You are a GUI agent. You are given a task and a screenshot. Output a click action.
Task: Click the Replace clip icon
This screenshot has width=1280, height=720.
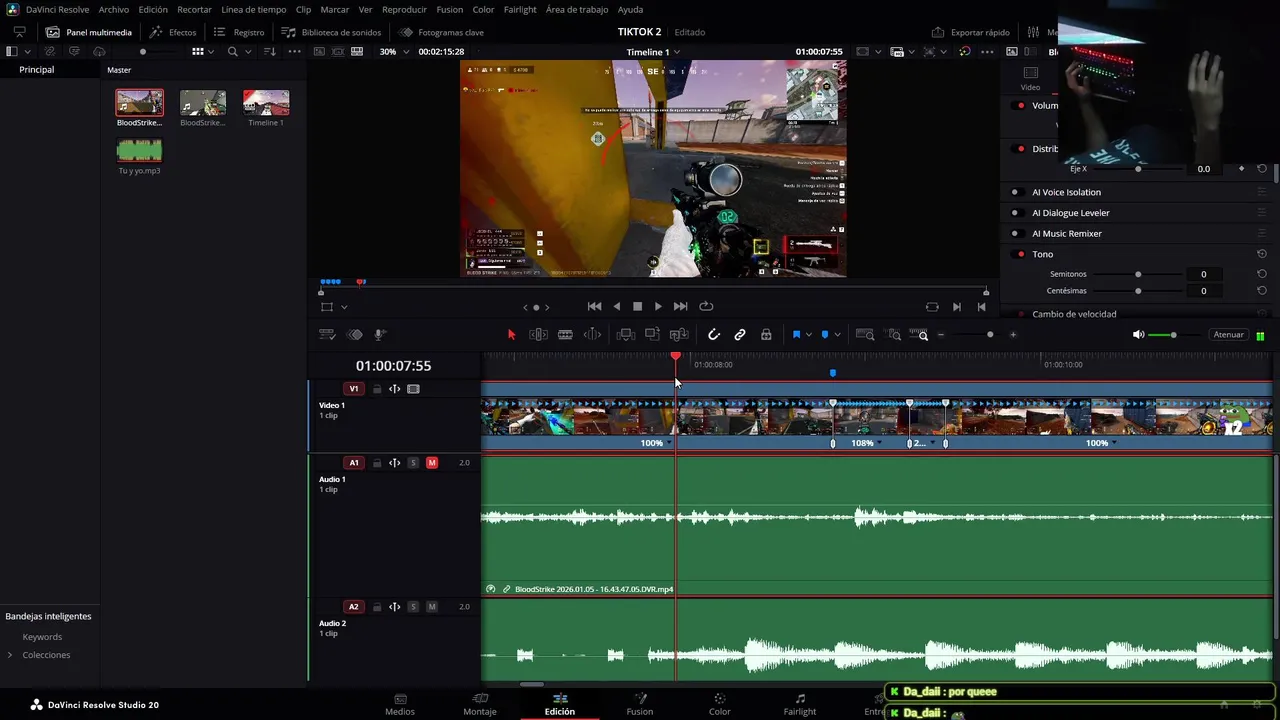click(x=679, y=335)
